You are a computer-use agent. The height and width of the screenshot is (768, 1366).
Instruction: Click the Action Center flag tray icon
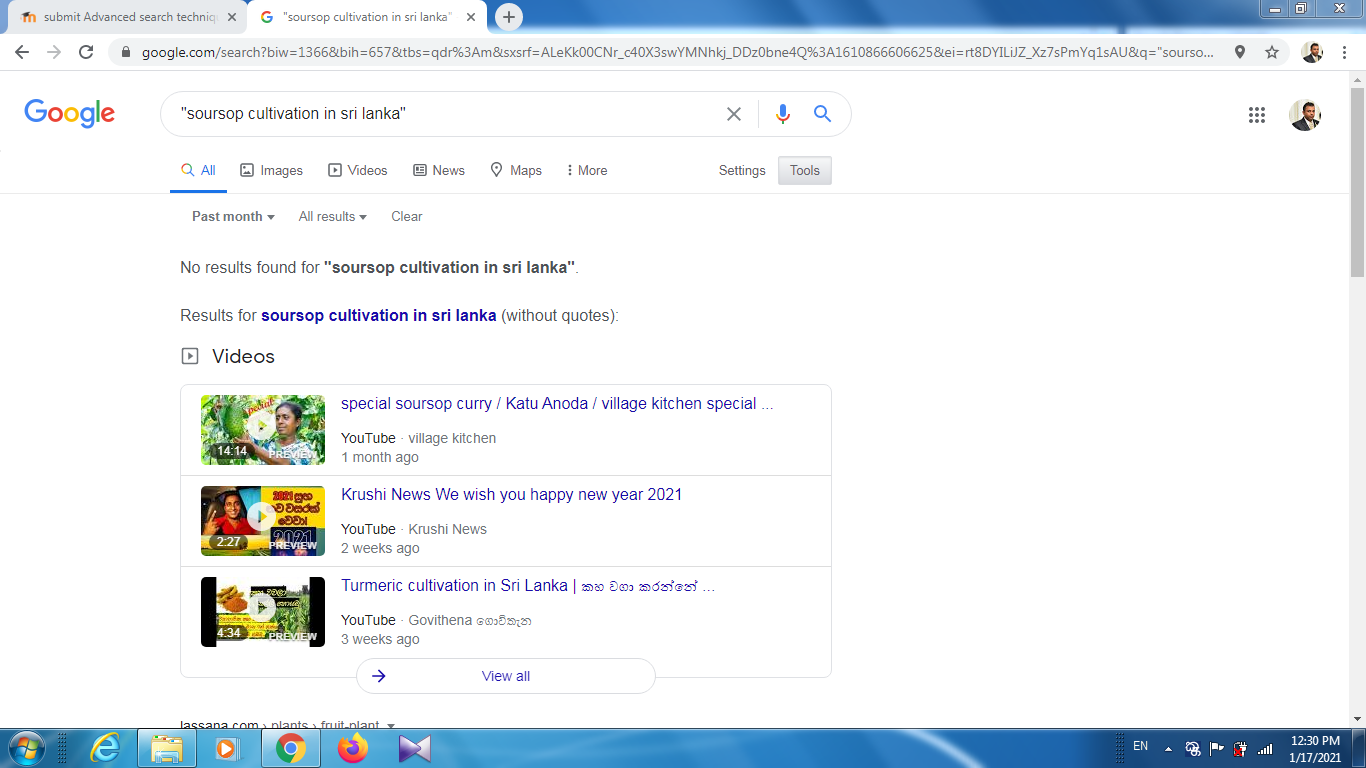(x=1217, y=748)
